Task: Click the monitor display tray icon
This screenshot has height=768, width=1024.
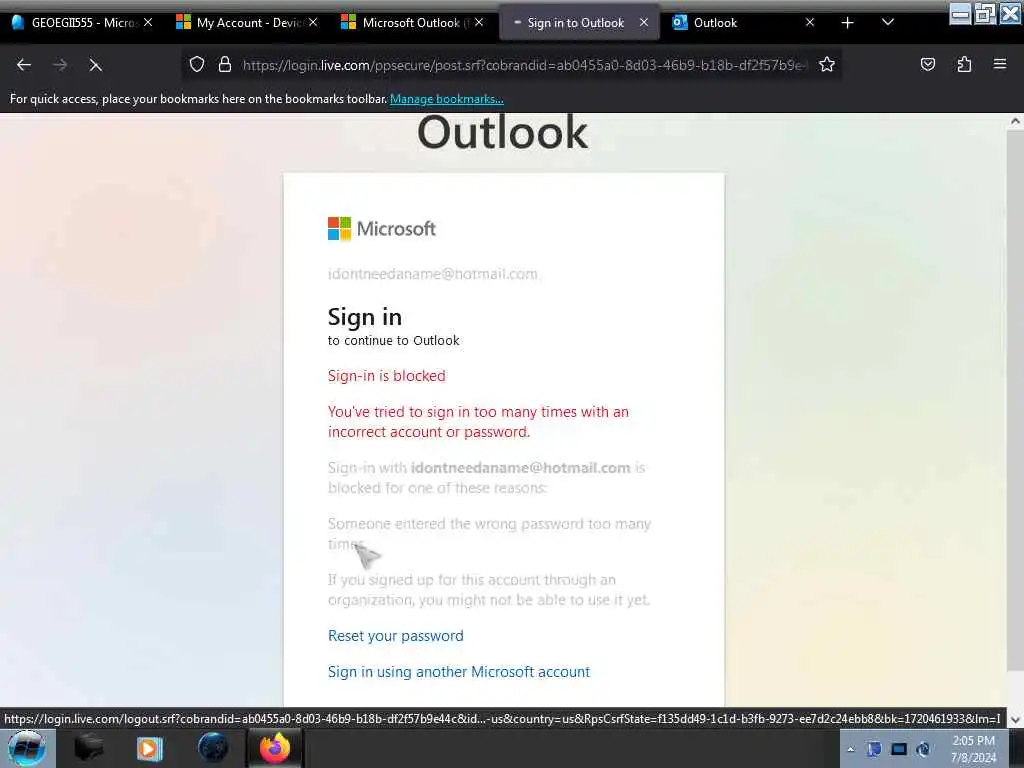Action: 899,749
